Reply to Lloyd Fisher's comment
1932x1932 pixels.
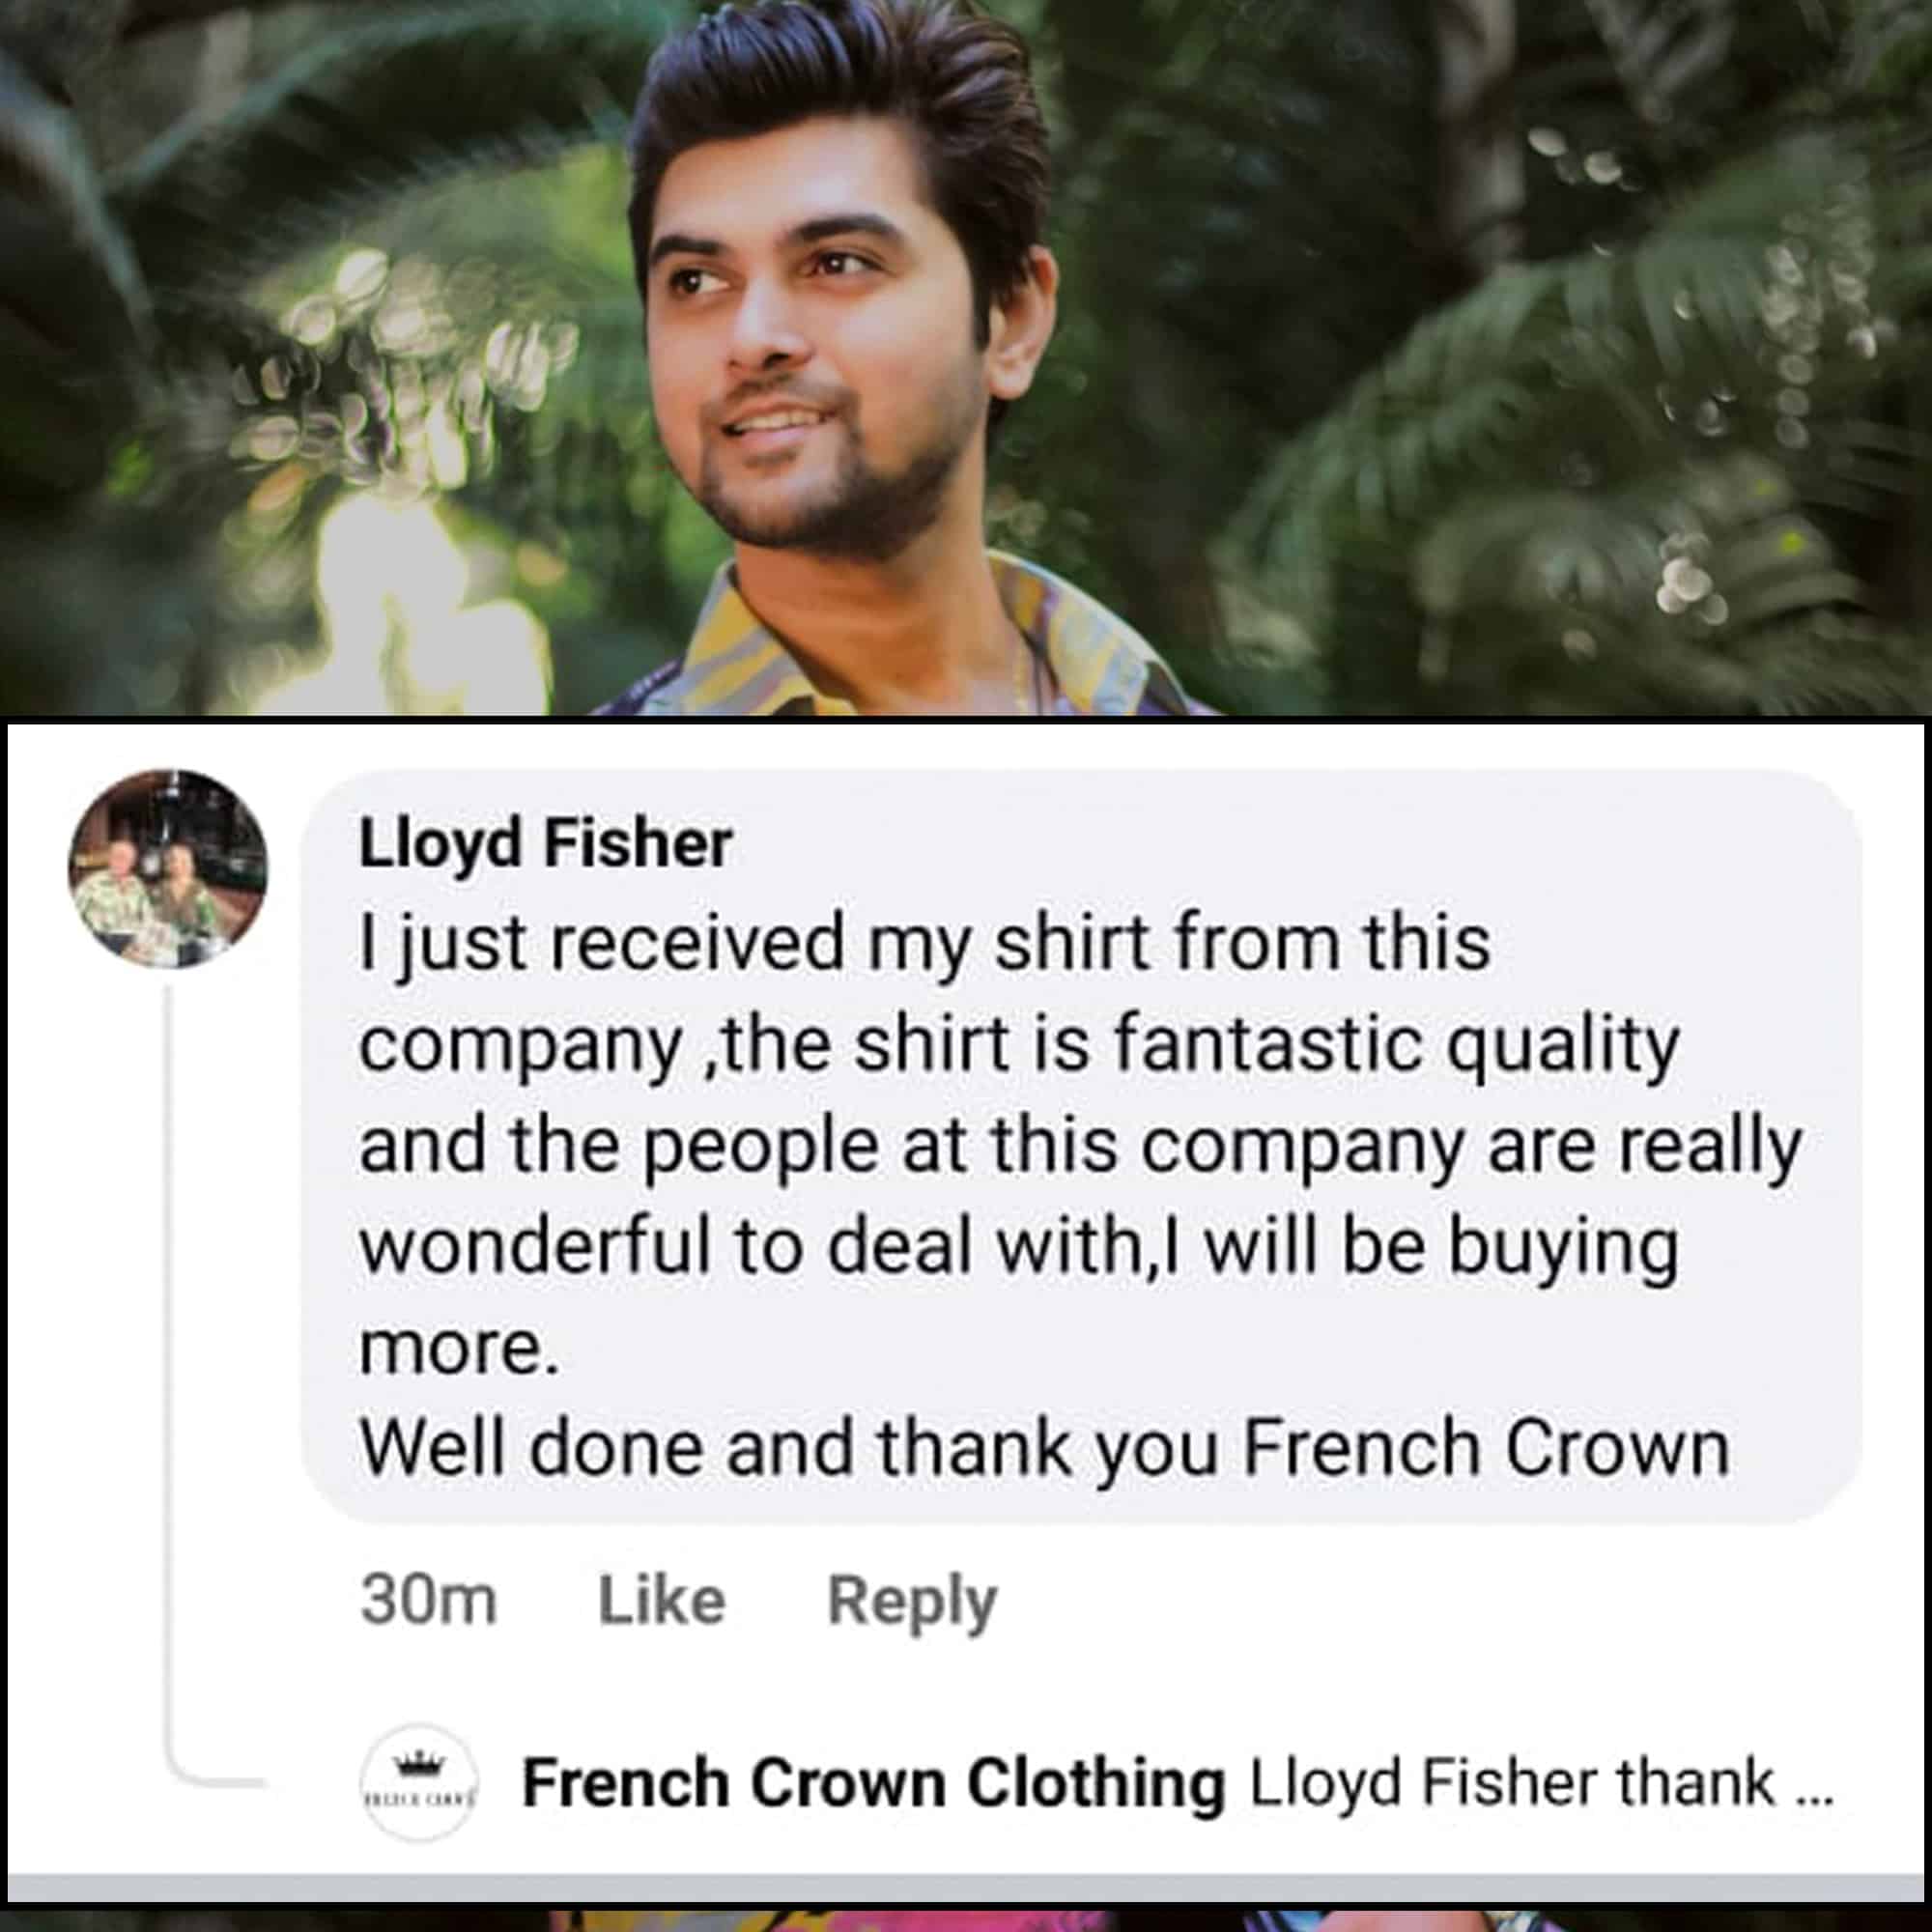[x=912, y=1601]
